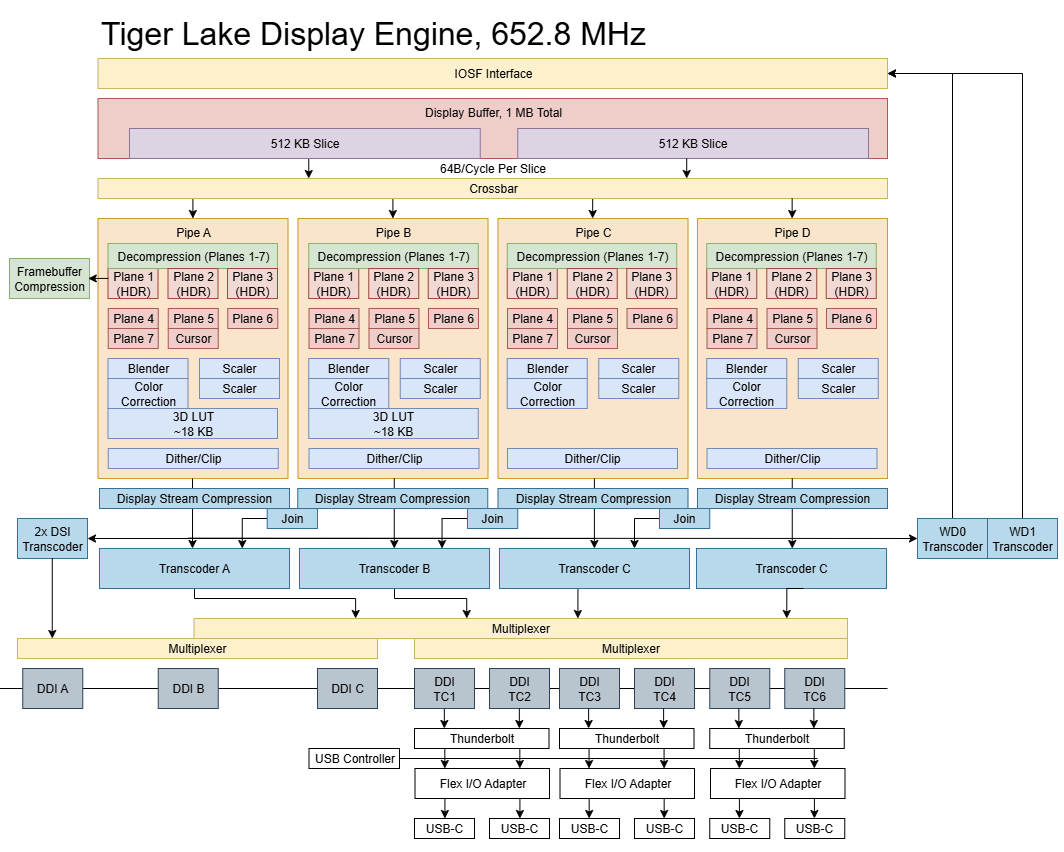Select Pipe A's Decompression (Planes 1-7) block
The image size is (1064, 852).
[193, 256]
